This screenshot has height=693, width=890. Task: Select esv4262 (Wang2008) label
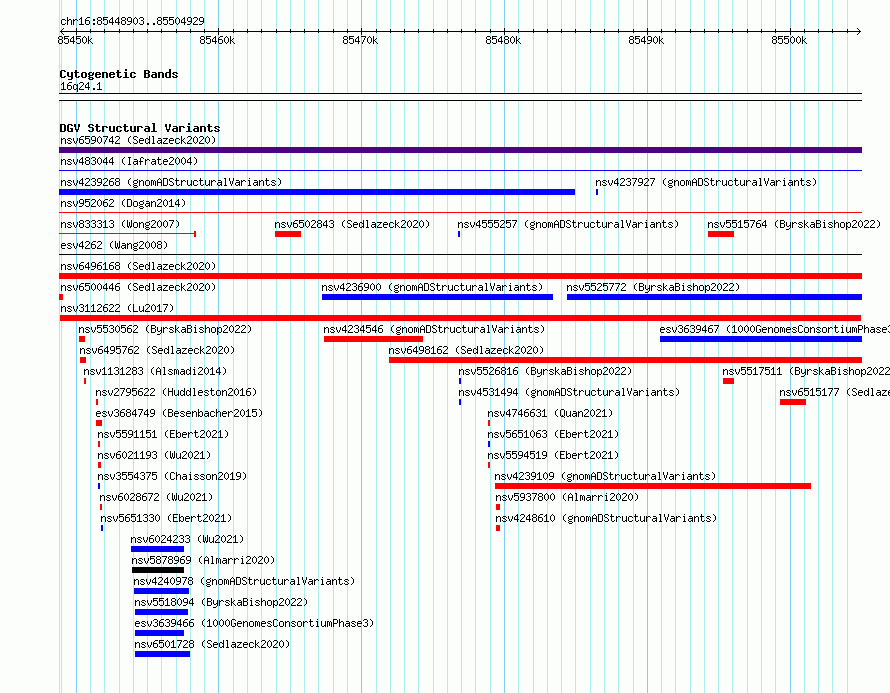point(114,245)
